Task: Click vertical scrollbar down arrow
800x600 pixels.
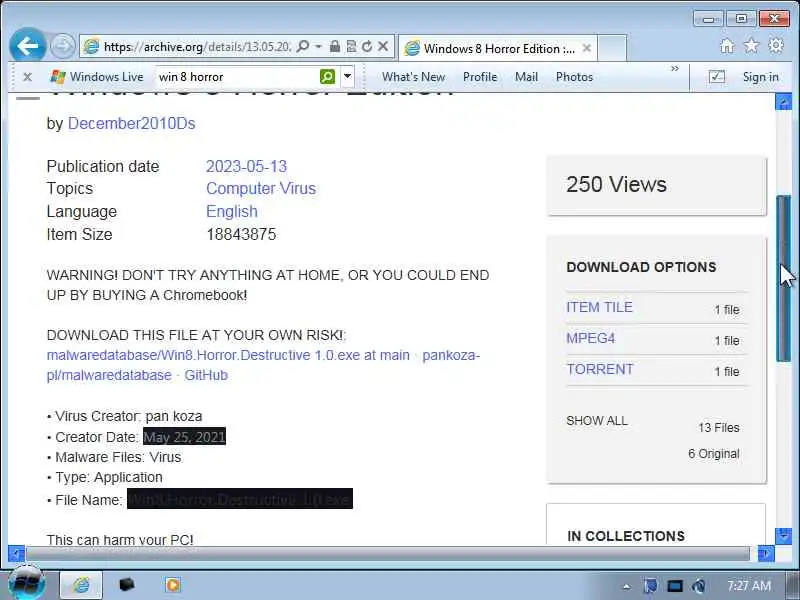Action: pos(784,536)
